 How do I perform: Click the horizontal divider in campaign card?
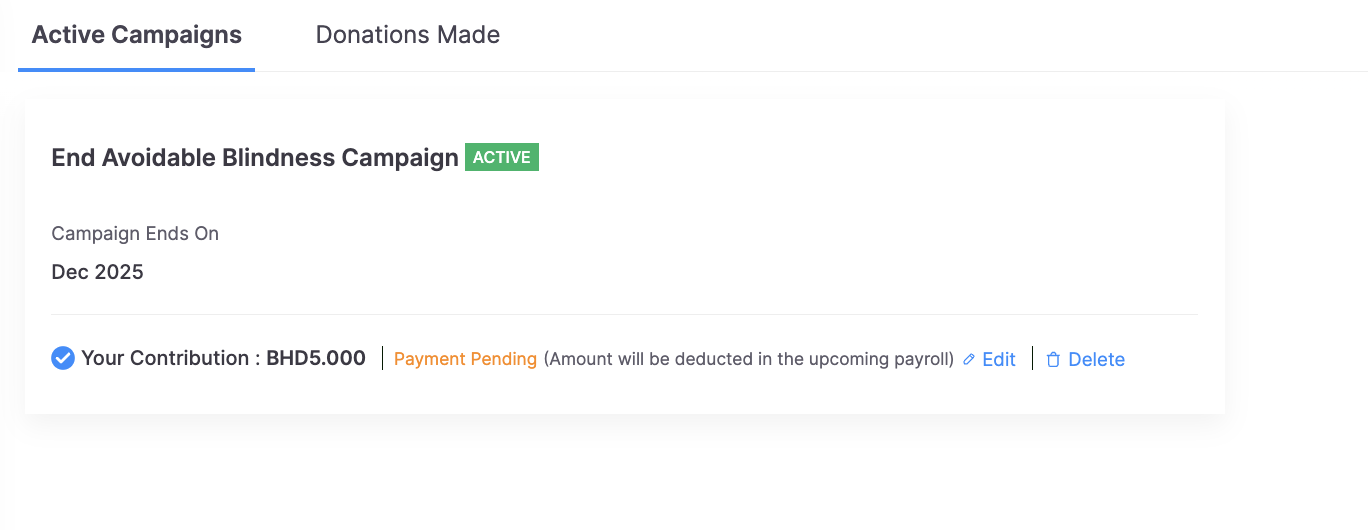[x=624, y=315]
